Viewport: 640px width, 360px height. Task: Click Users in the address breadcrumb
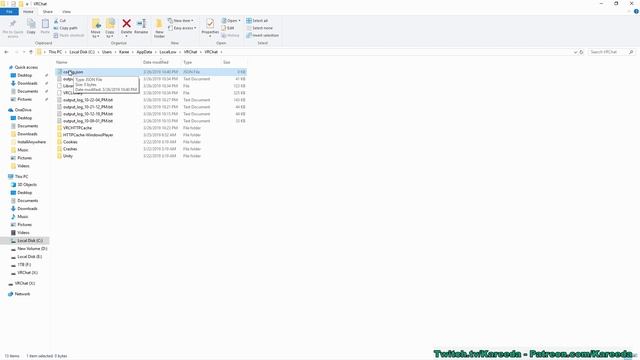pos(107,52)
